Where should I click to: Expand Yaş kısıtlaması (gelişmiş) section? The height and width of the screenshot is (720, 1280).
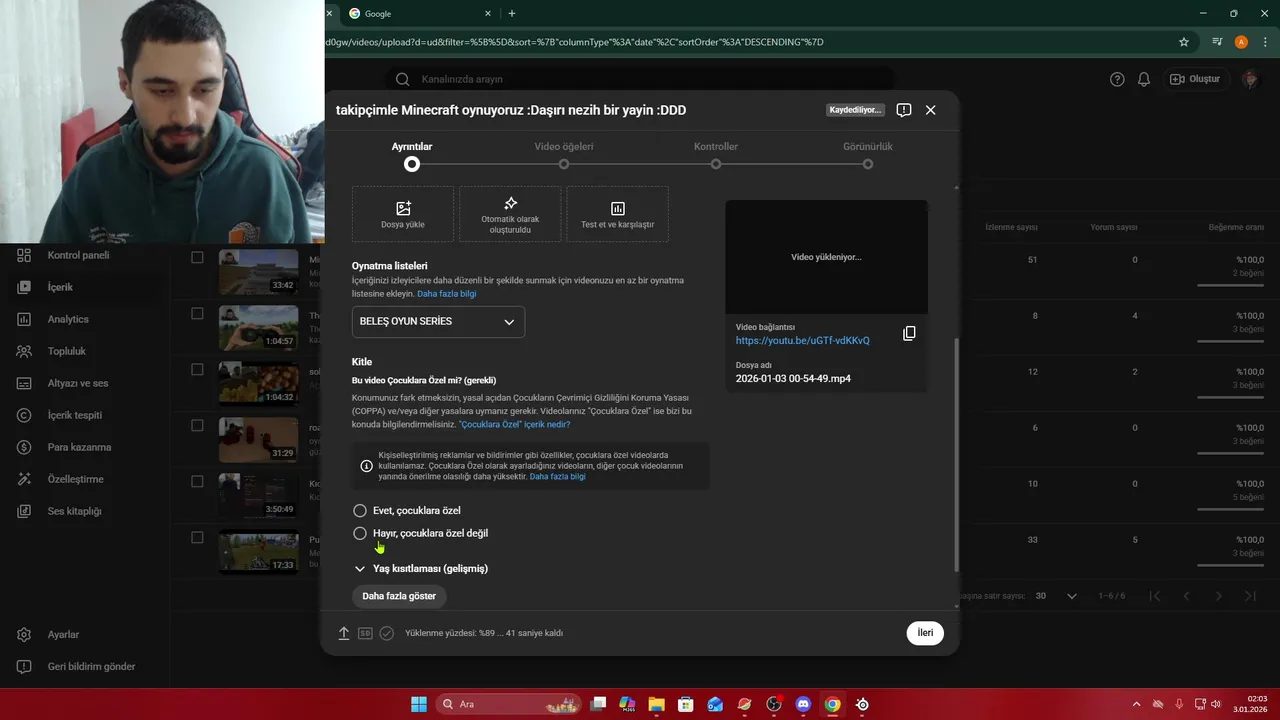click(421, 568)
